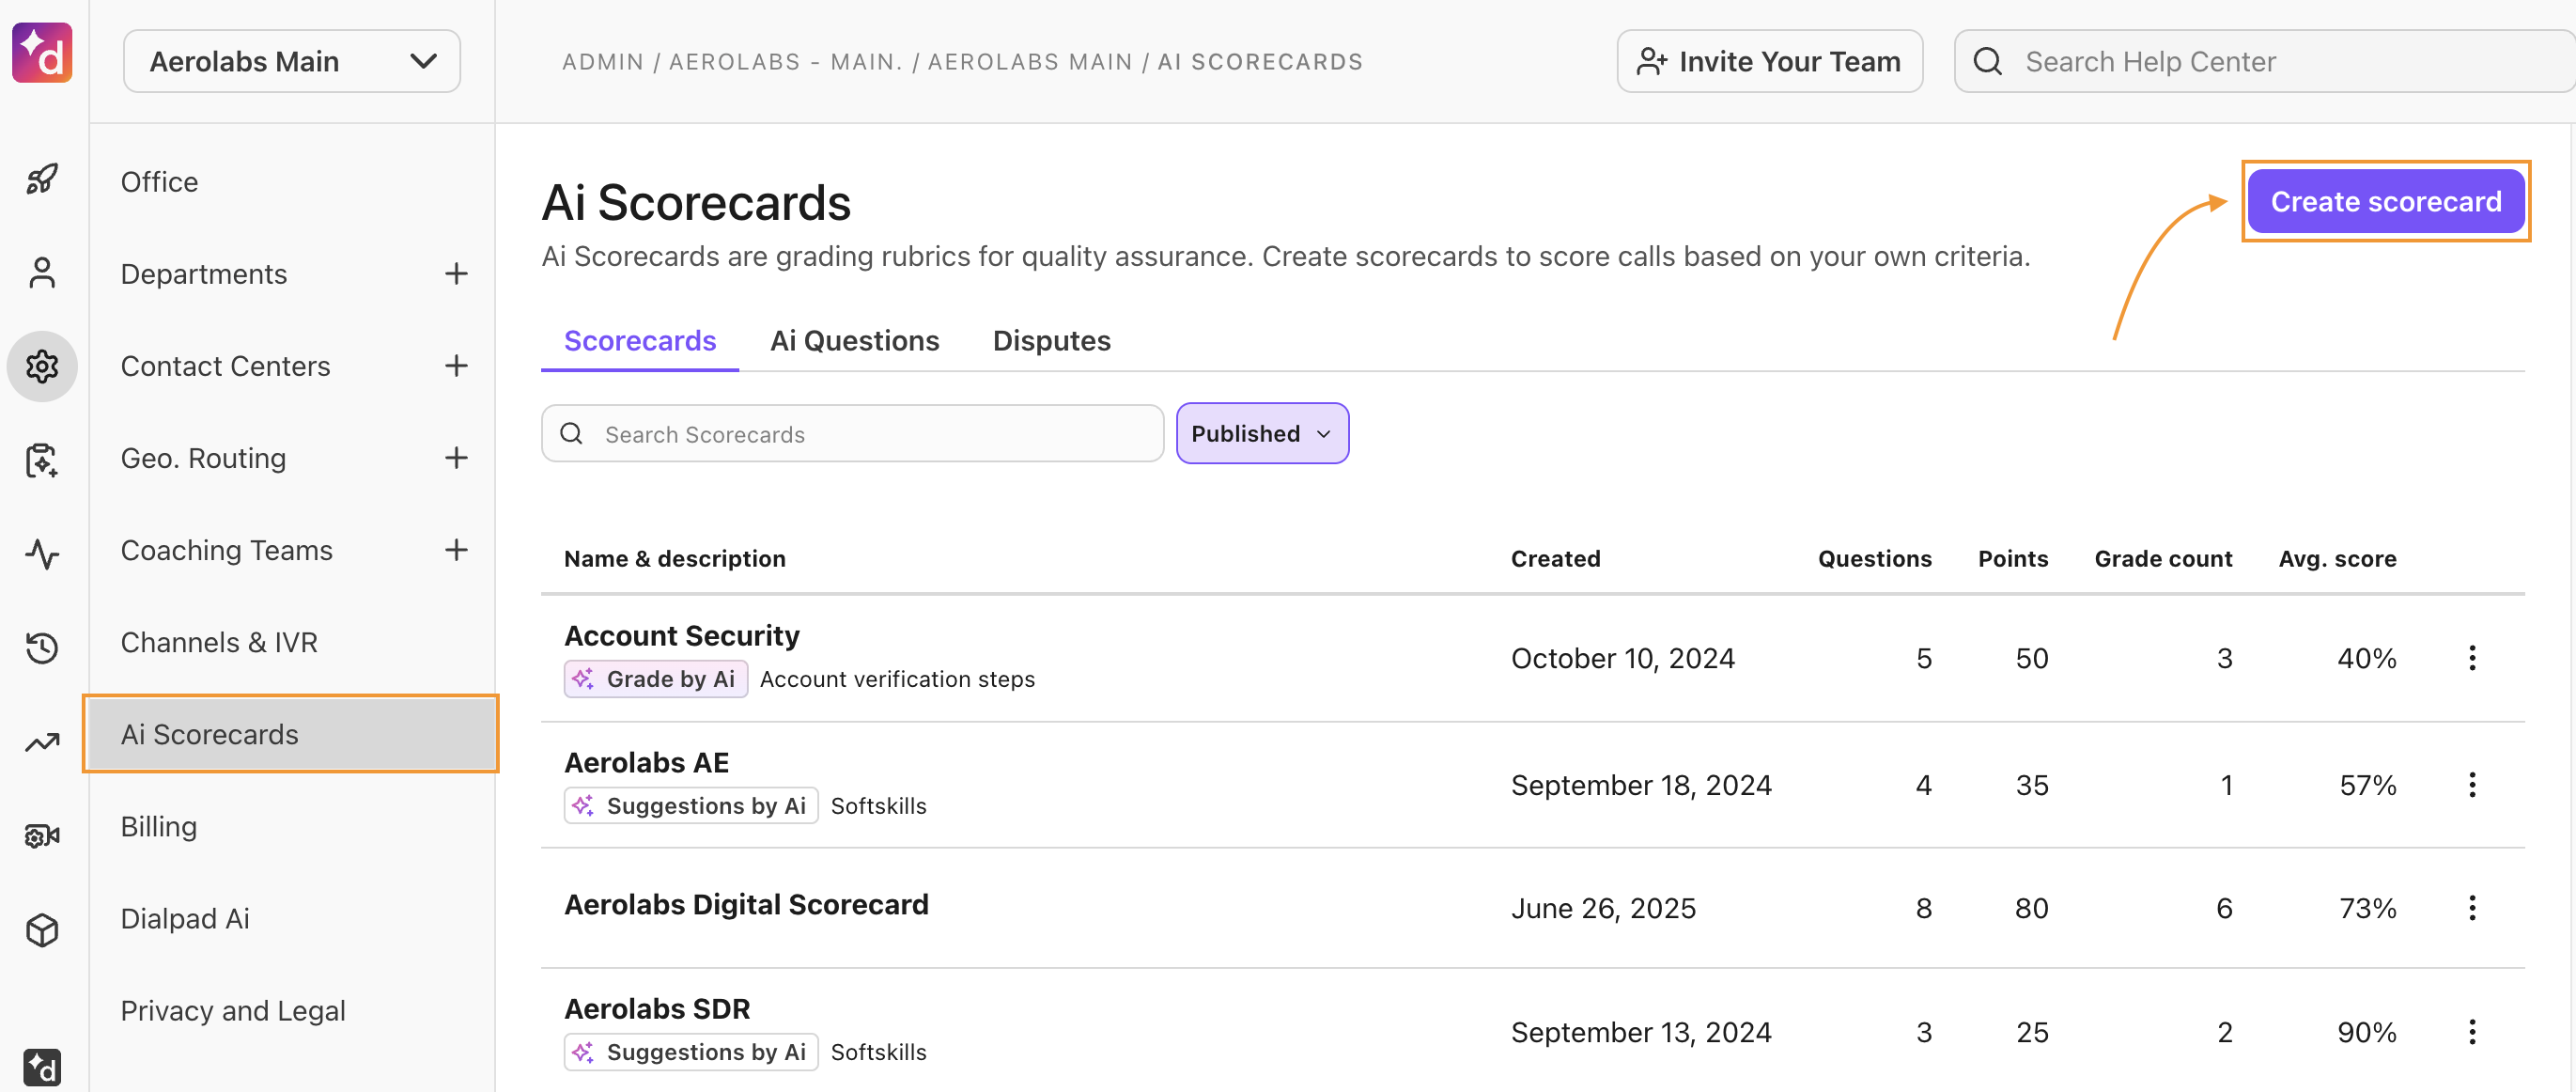The image size is (2576, 1092).
Task: Click the Points column header
Action: (x=2013, y=559)
